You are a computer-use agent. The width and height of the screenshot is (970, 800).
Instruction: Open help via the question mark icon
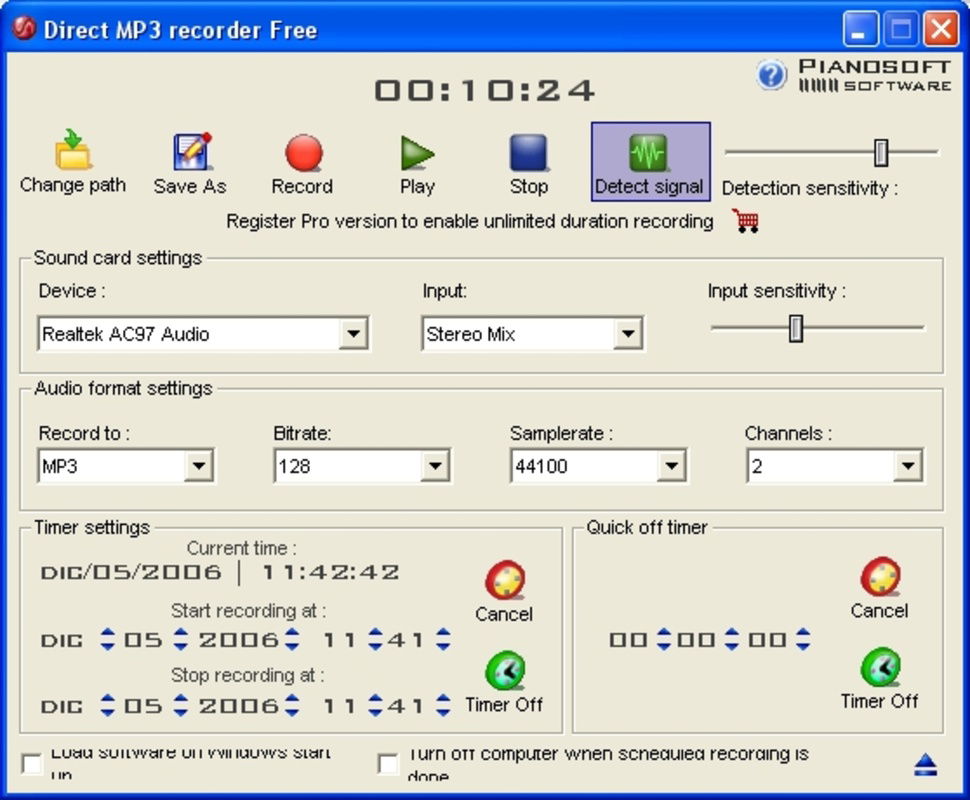(771, 75)
